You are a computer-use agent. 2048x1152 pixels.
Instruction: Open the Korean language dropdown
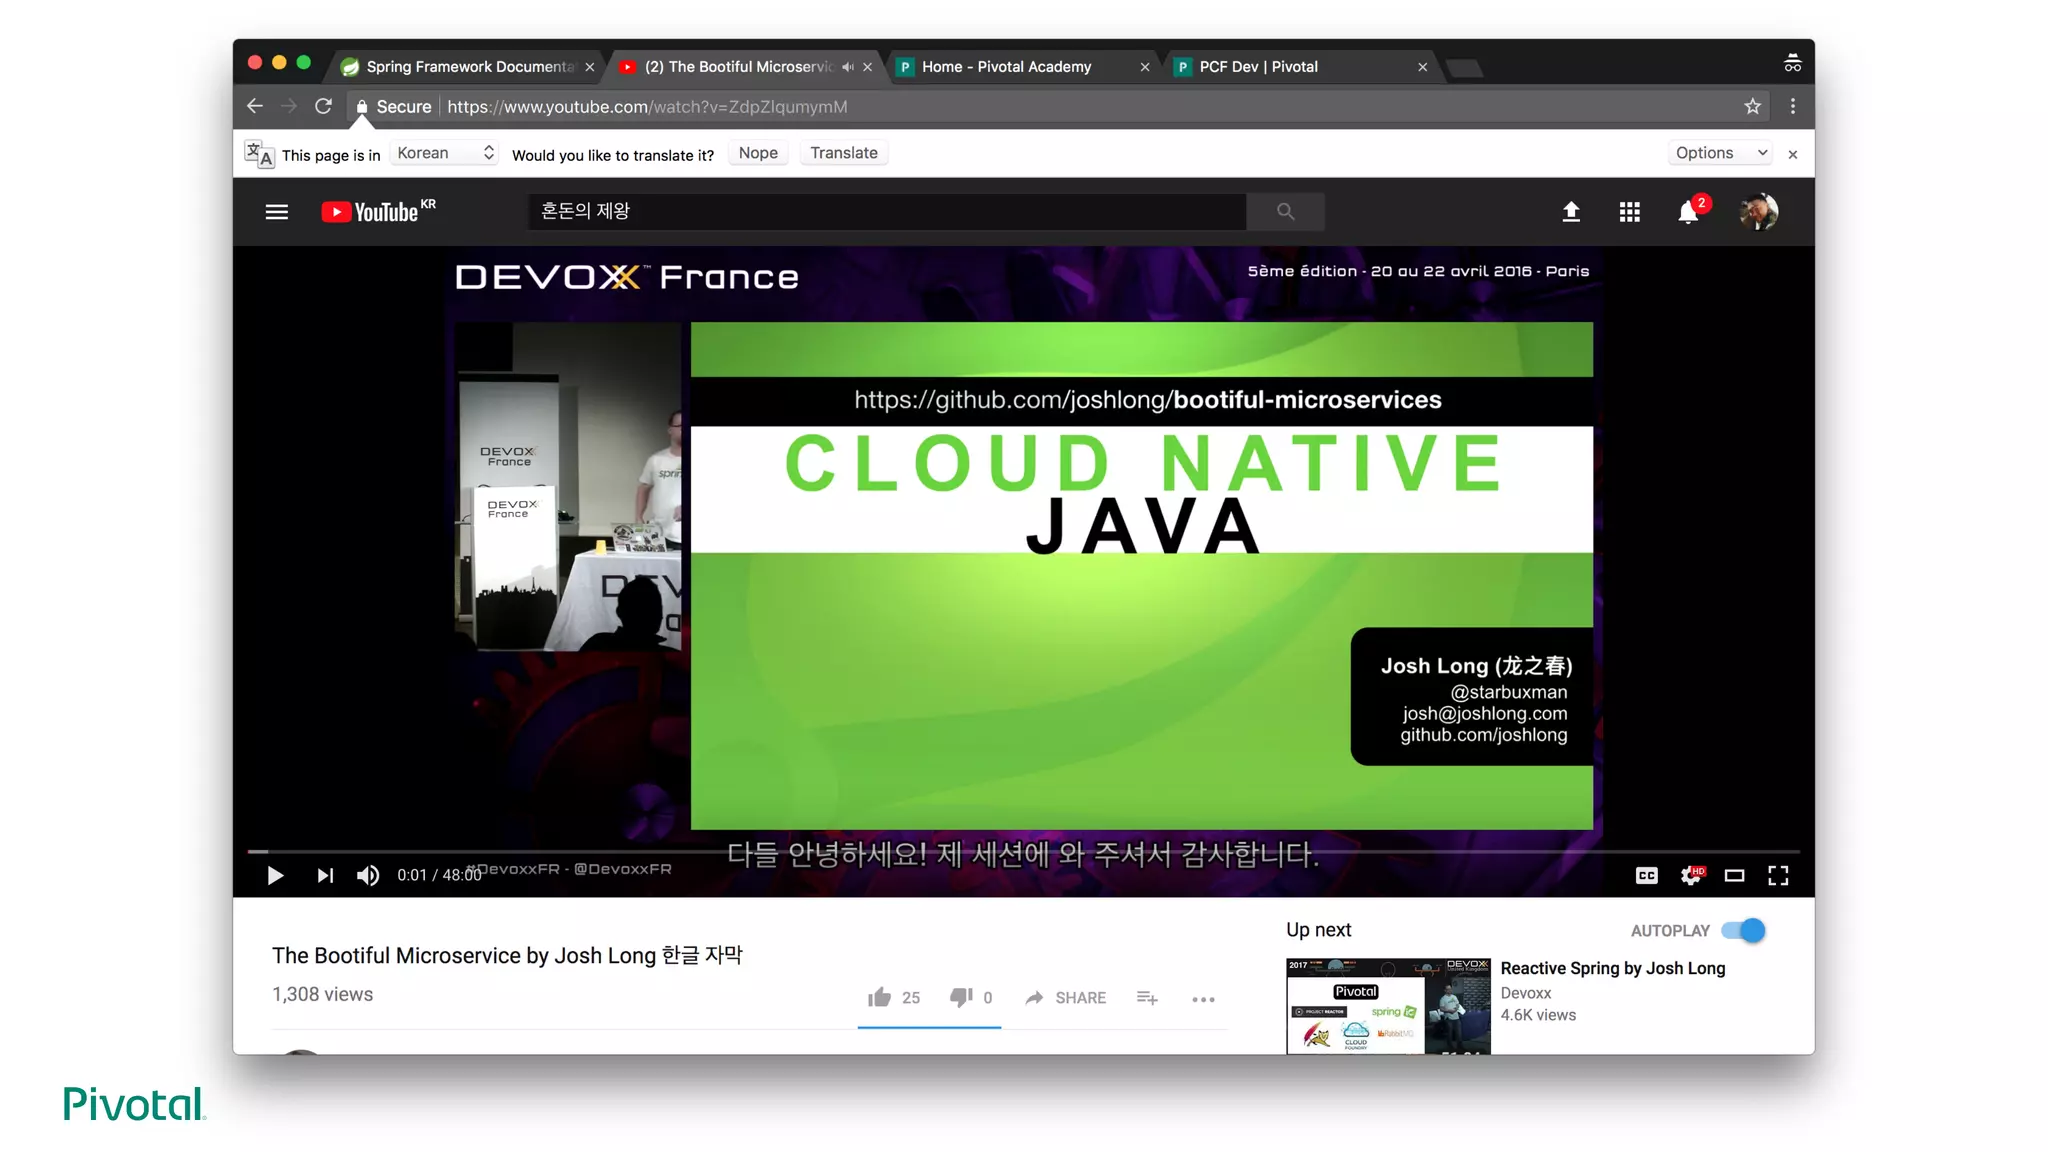(x=445, y=153)
